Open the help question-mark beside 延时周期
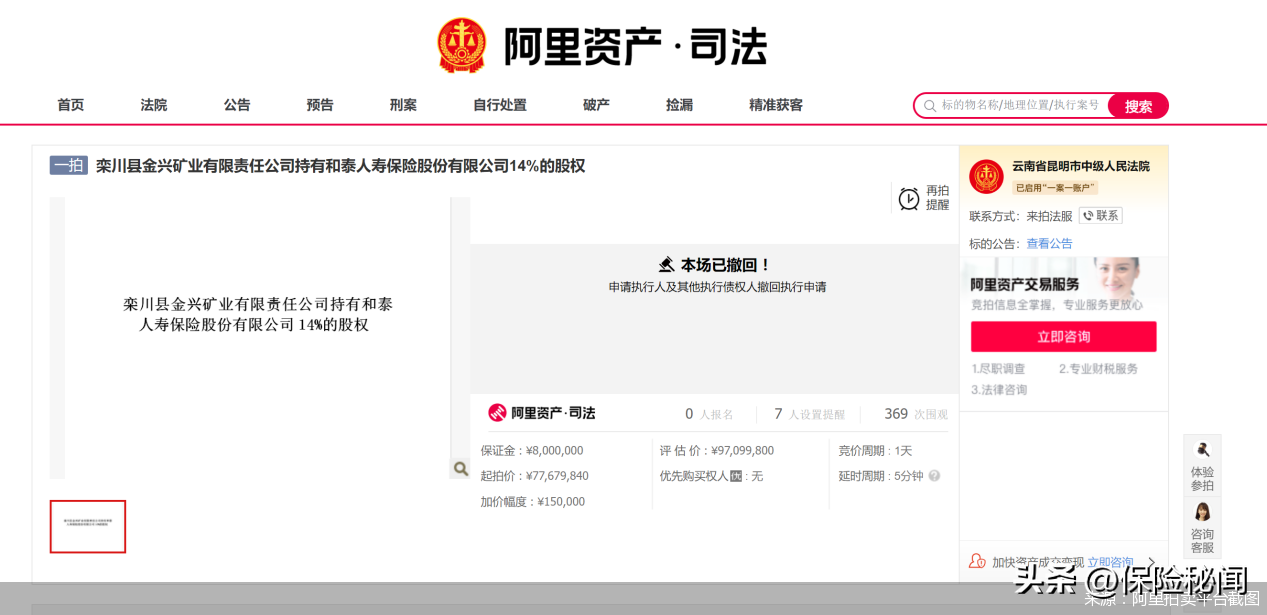Image resolution: width=1267 pixels, height=615 pixels. (x=932, y=478)
